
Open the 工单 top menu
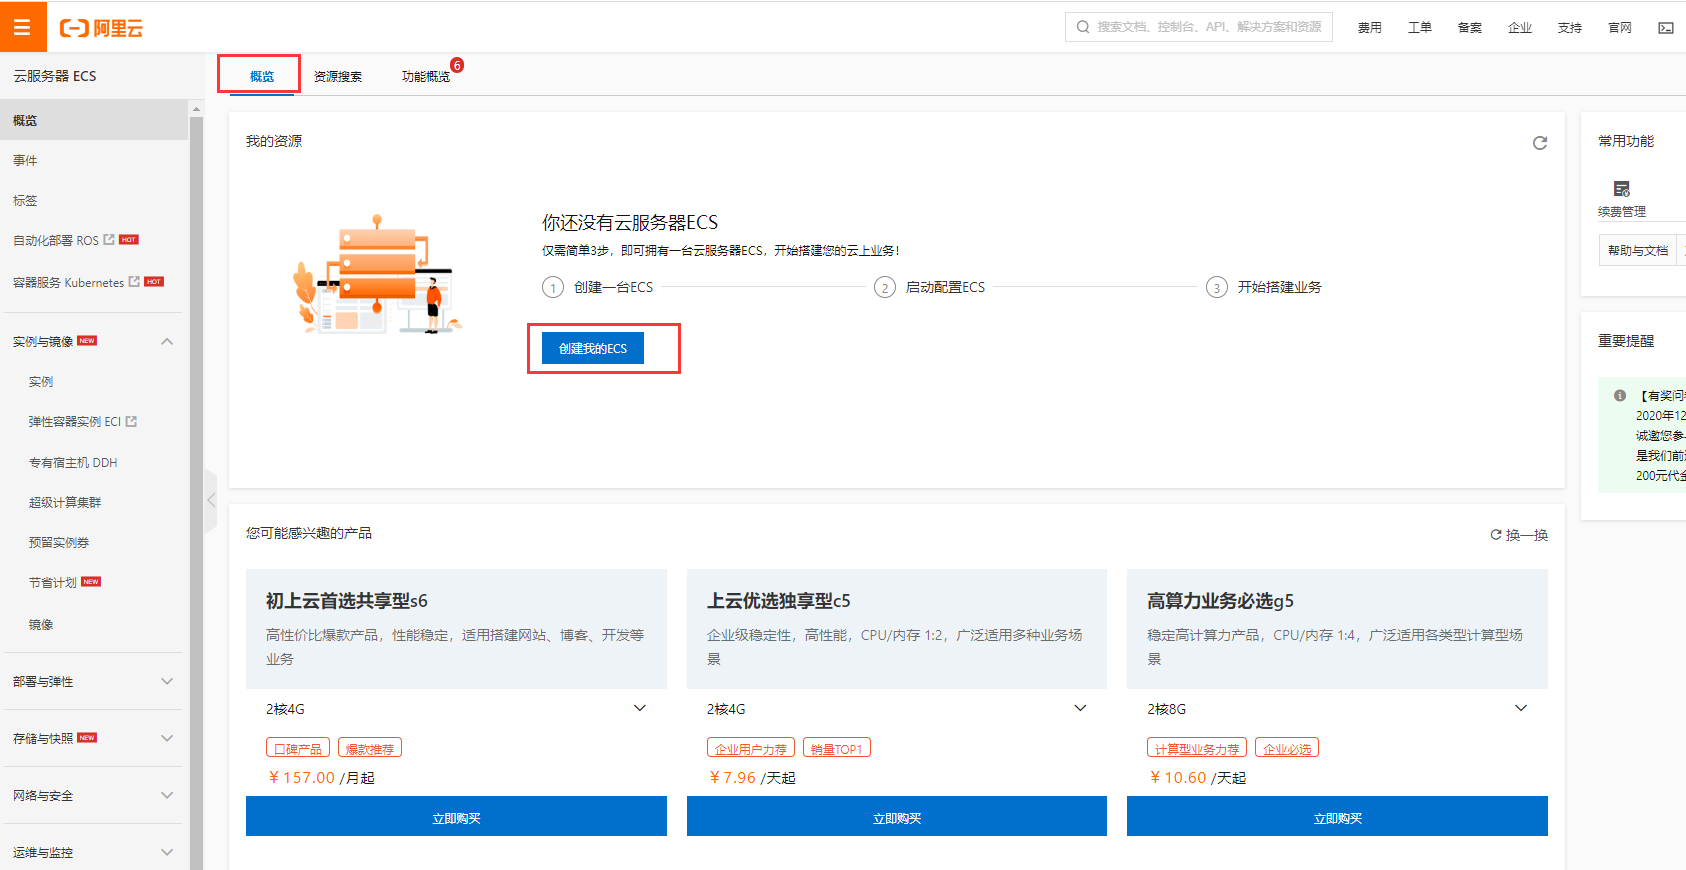[x=1420, y=28]
